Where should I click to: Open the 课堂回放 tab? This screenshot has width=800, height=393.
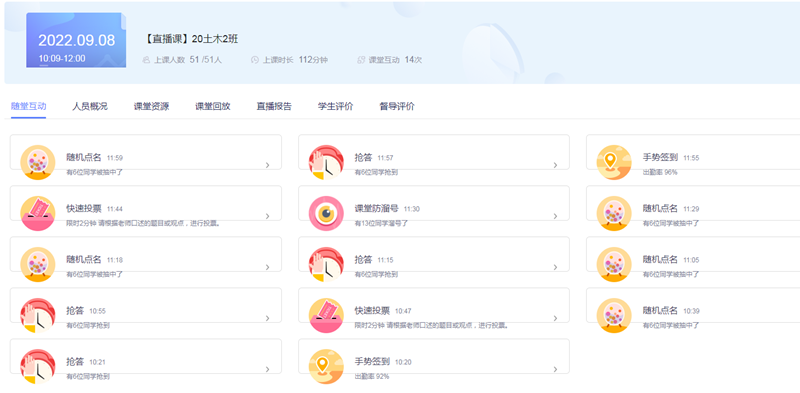click(x=213, y=107)
